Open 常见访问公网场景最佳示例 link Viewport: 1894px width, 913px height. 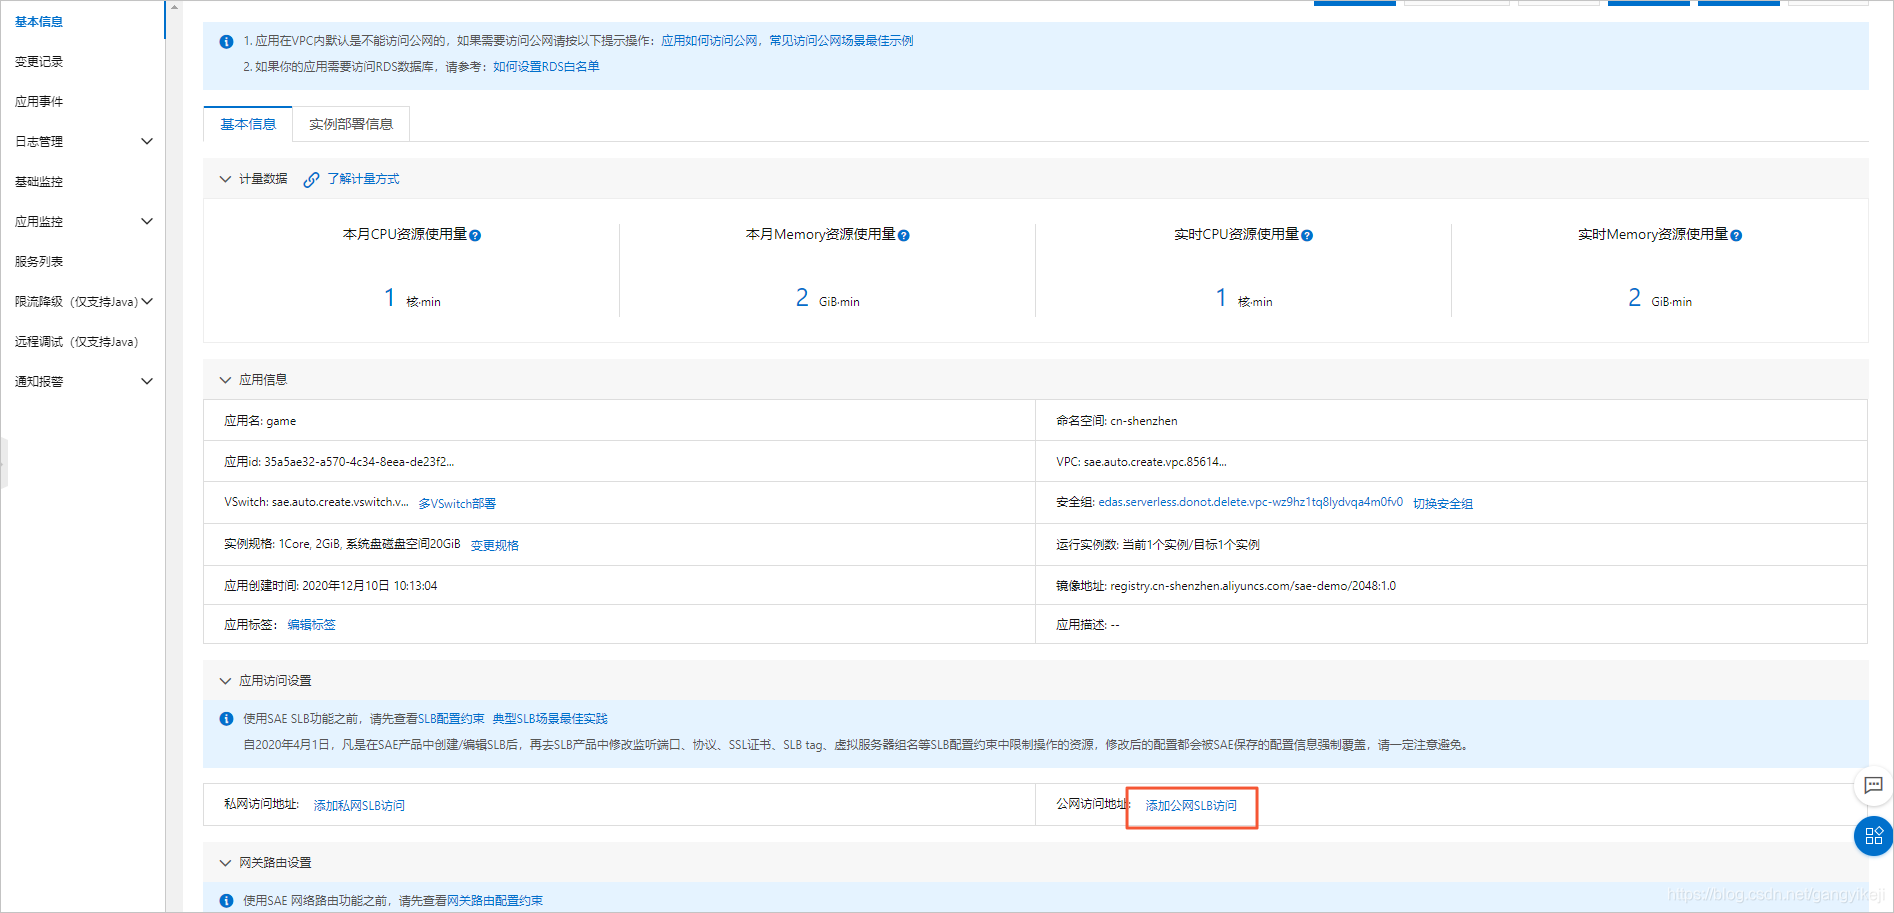[841, 41]
